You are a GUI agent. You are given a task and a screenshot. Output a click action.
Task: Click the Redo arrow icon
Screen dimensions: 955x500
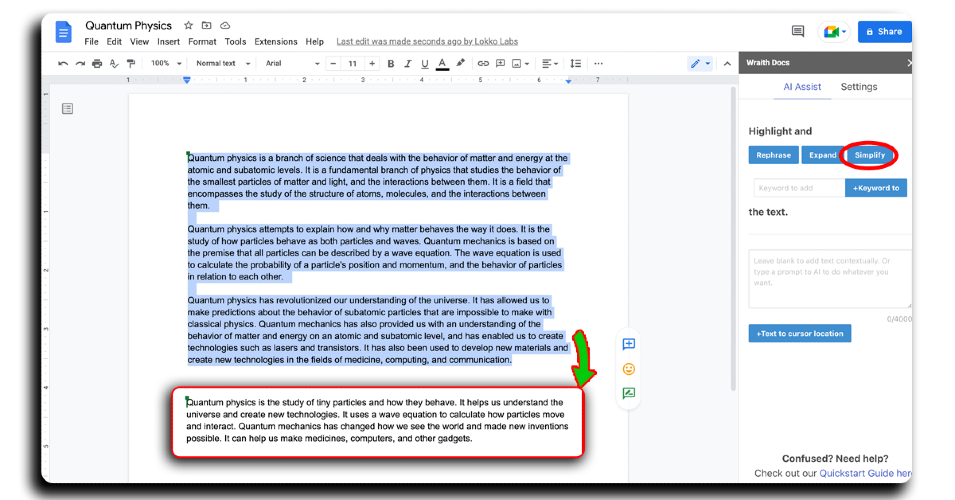point(80,63)
